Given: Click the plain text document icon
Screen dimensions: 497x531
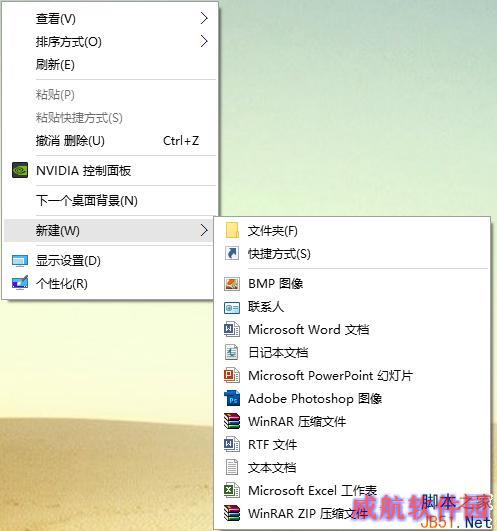Looking at the screenshot, I should click(232, 467).
